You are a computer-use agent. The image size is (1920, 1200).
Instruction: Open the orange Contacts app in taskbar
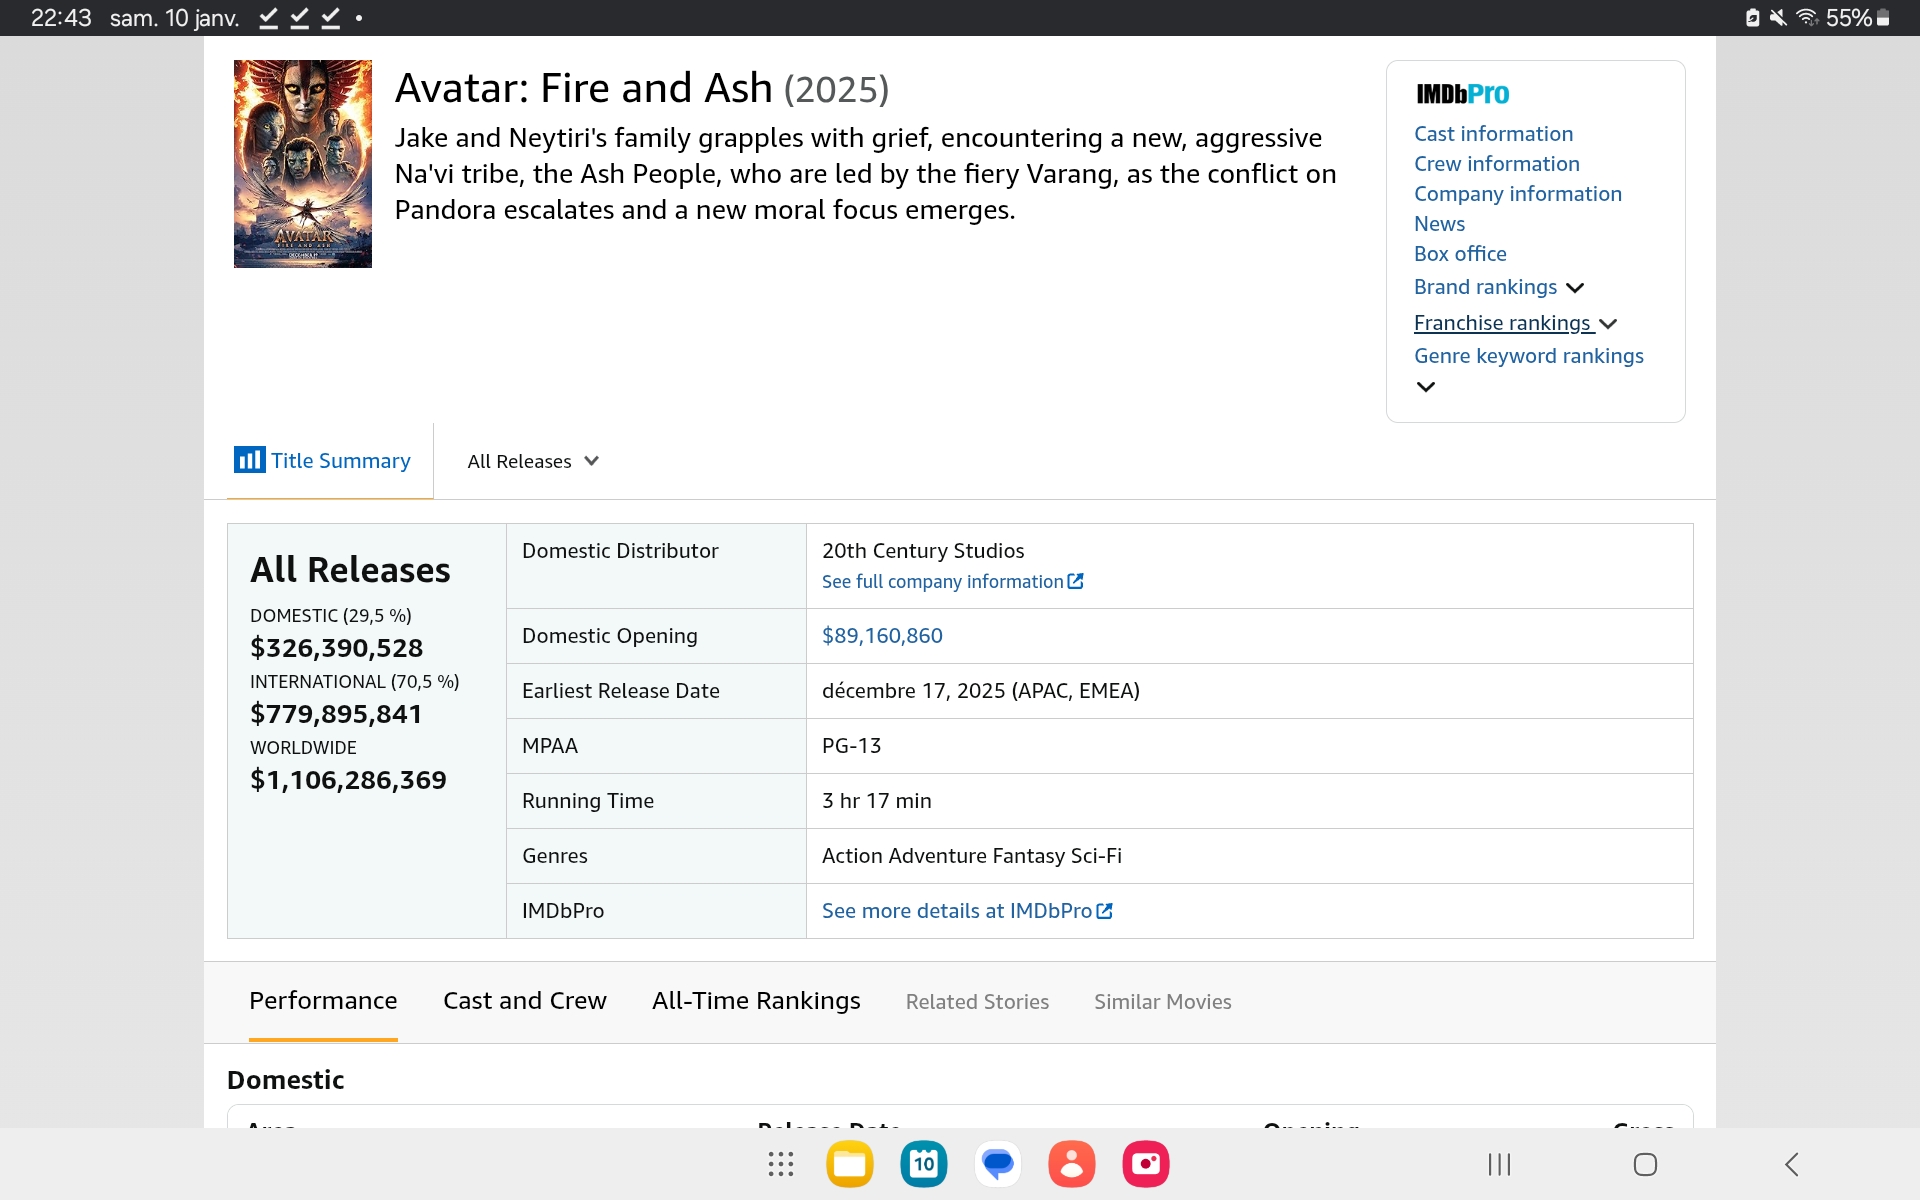1072,1164
